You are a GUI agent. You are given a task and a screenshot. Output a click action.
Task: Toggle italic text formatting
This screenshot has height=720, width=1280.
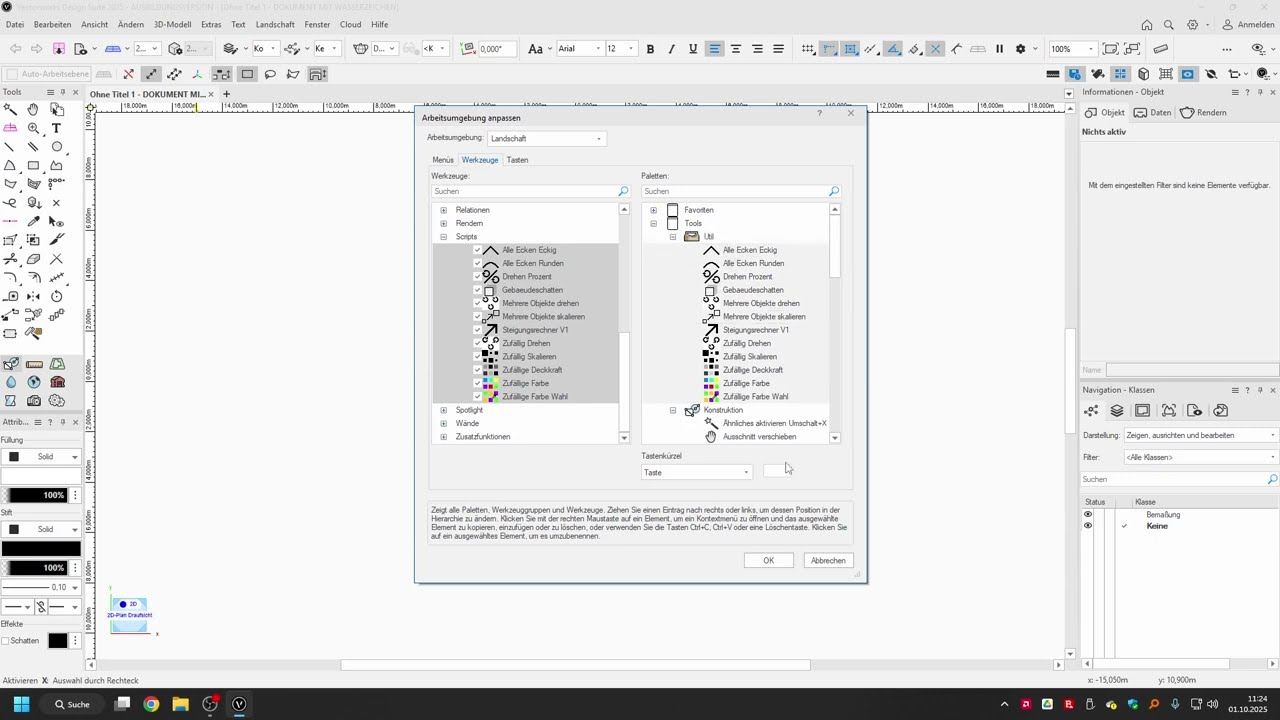671,49
